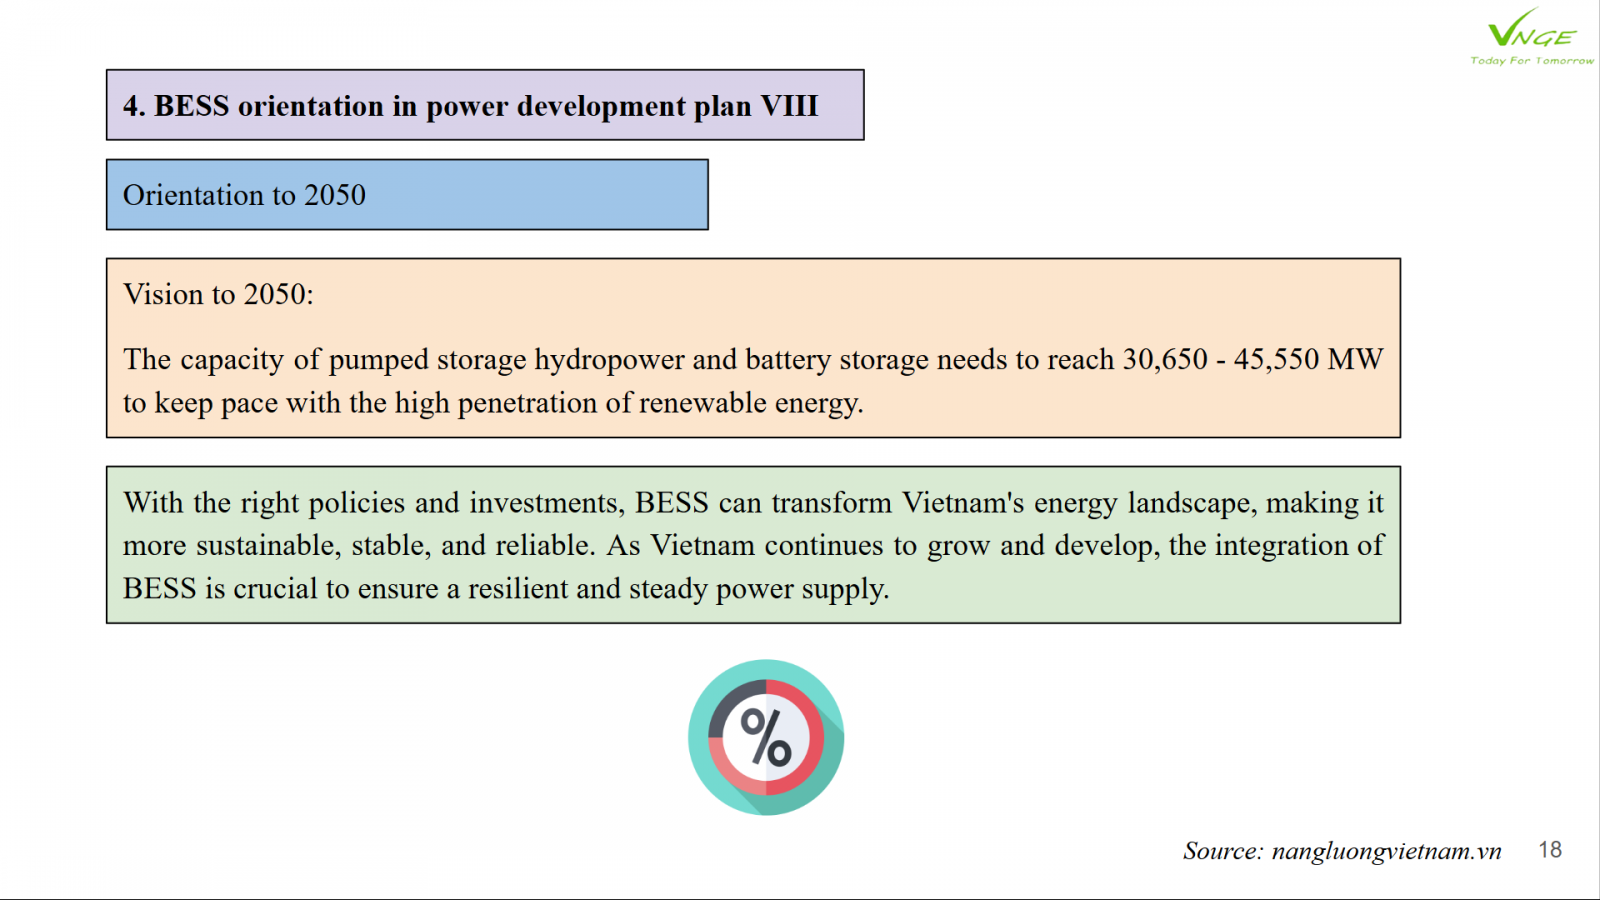Click the percent donut chart icon
The width and height of the screenshot is (1600, 900).
pos(766,737)
